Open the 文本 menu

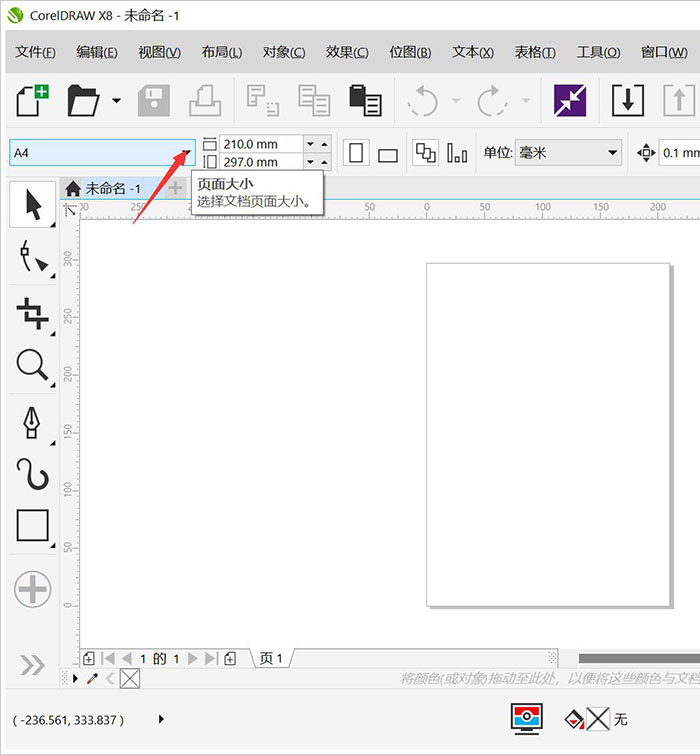tap(473, 52)
